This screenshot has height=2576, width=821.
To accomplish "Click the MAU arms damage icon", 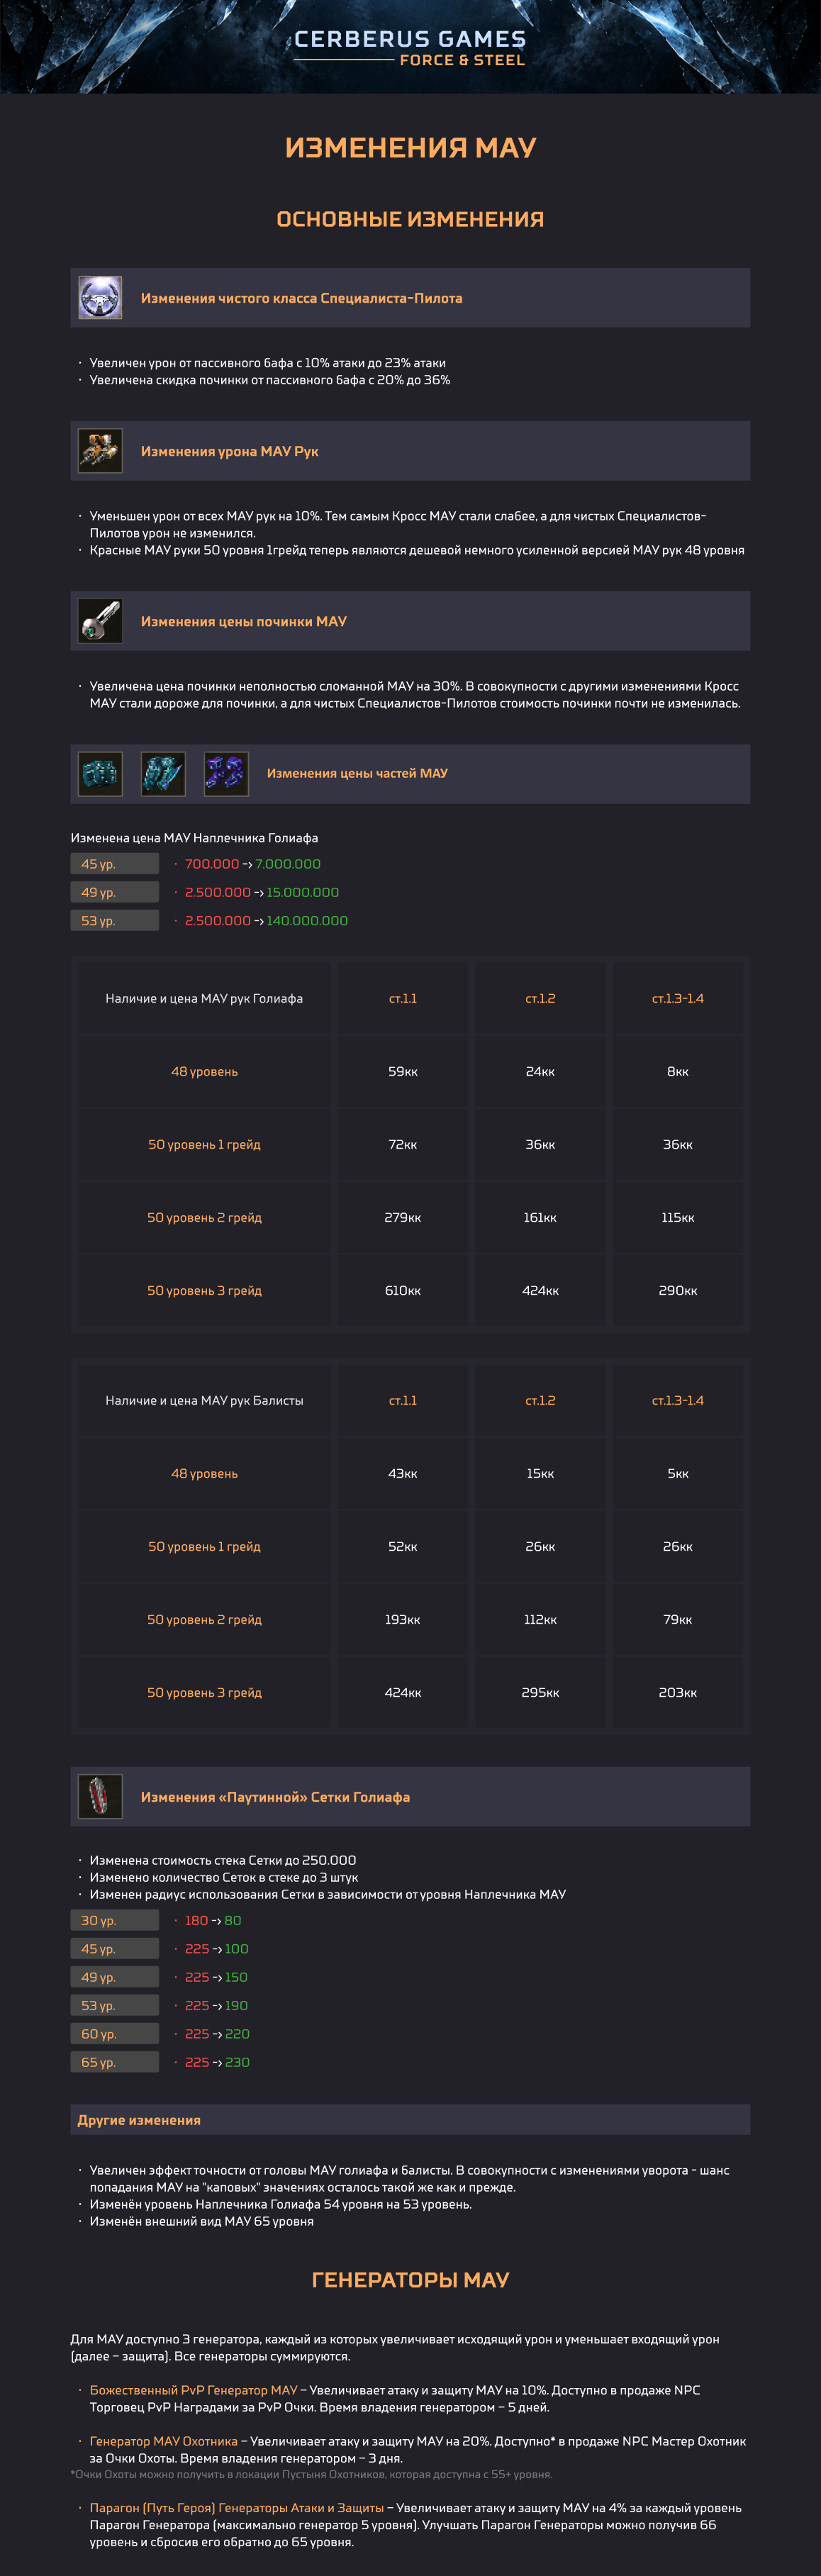I will (100, 451).
